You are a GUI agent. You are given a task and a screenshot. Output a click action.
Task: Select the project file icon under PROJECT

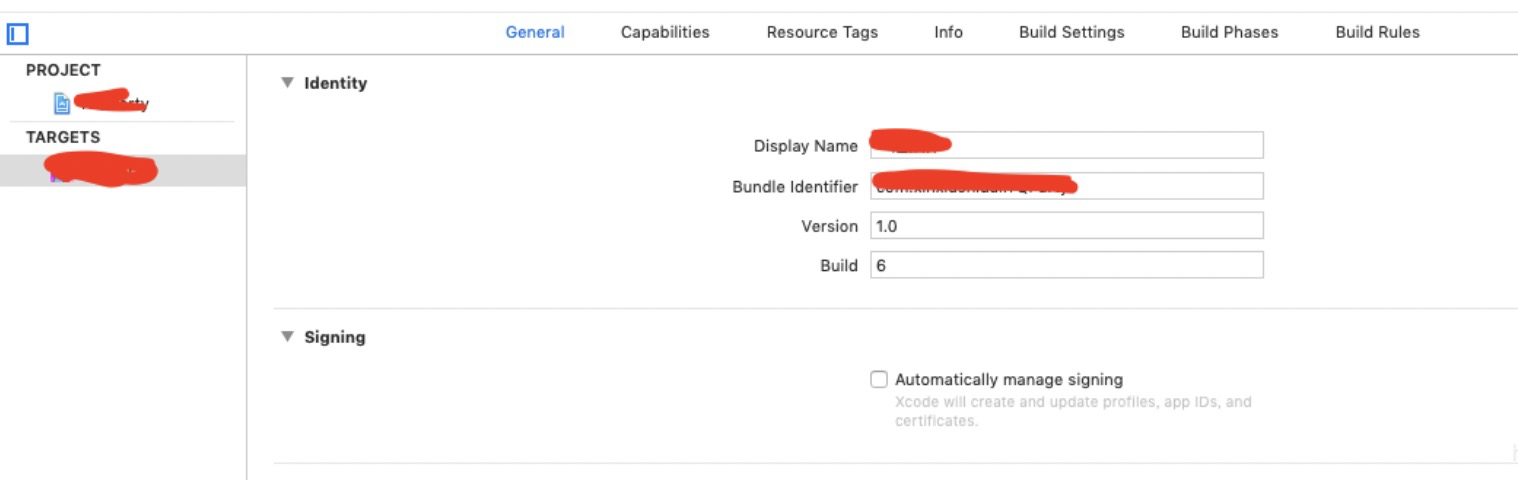[62, 103]
